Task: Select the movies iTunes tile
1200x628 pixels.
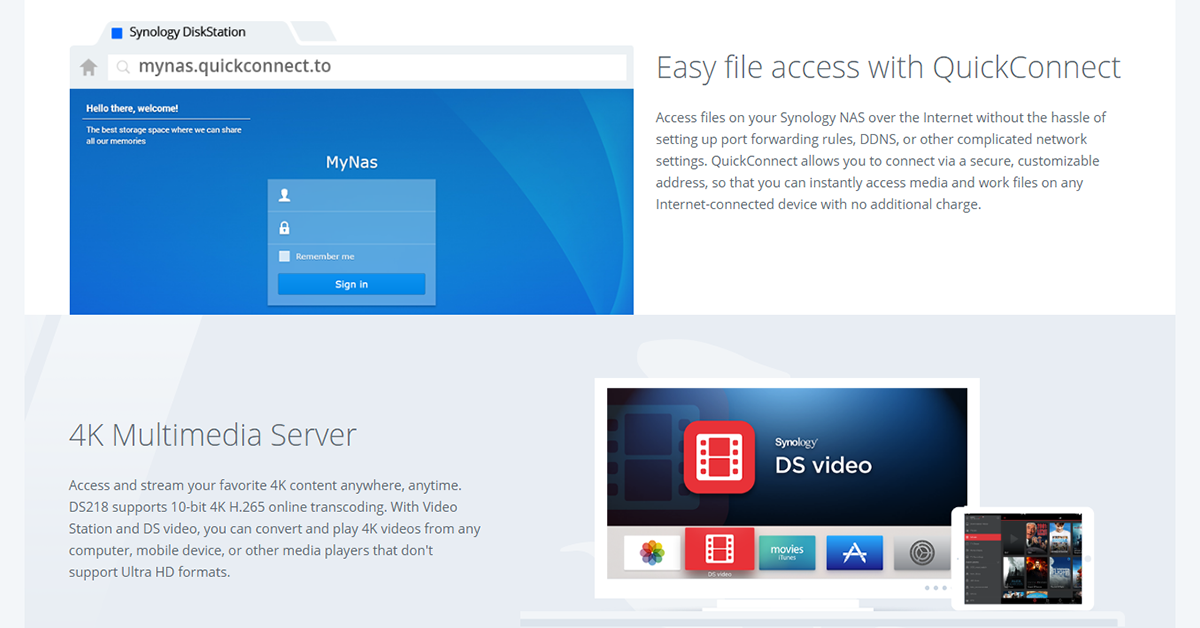Action: tap(787, 552)
